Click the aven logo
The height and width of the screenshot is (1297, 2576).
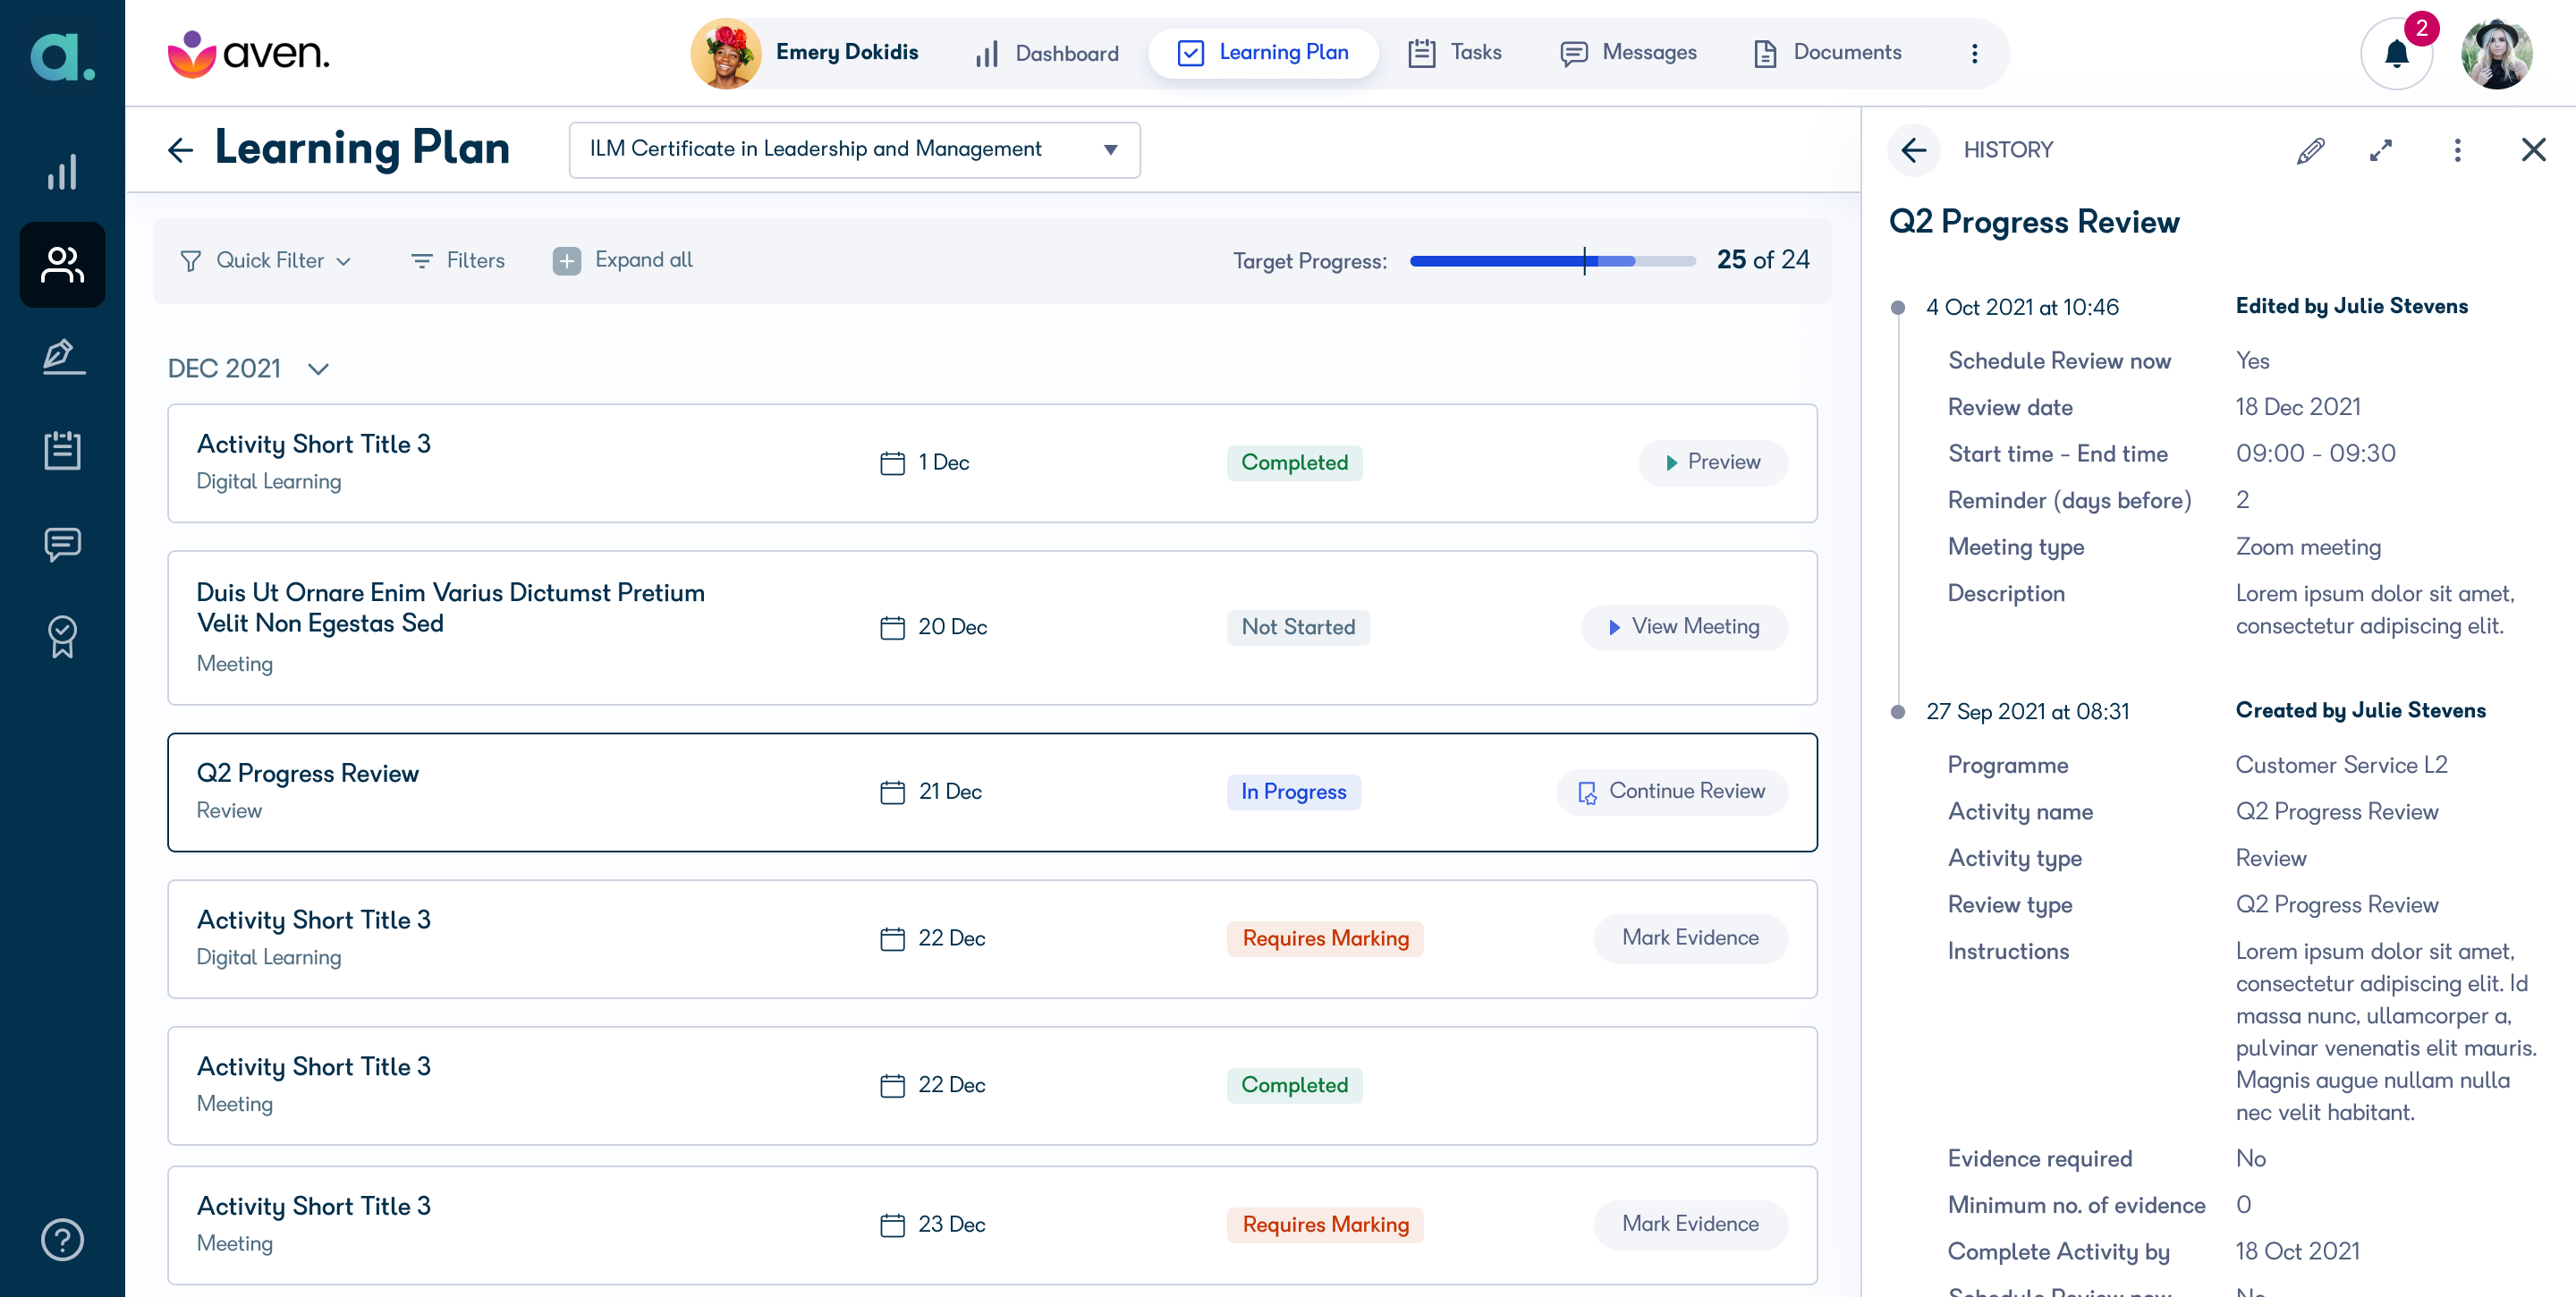[x=249, y=53]
